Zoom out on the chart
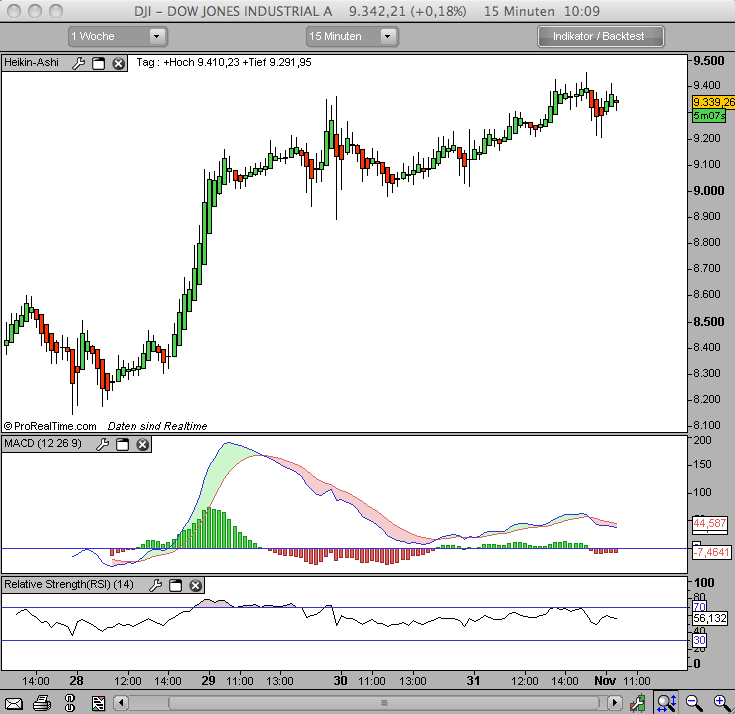This screenshot has width=735, height=714. (x=694, y=703)
